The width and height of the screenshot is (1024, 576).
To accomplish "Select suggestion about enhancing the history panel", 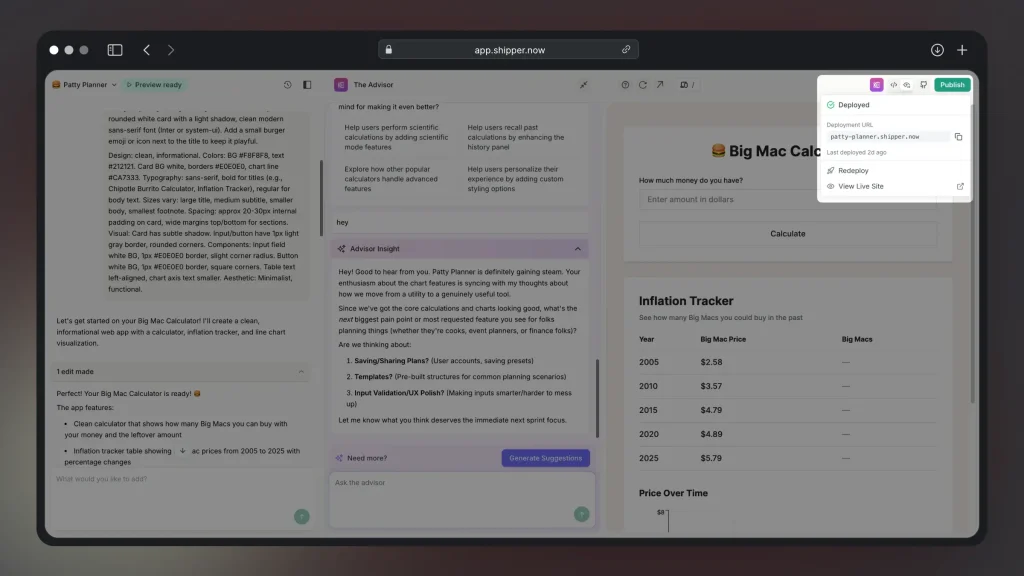I will click(x=517, y=137).
